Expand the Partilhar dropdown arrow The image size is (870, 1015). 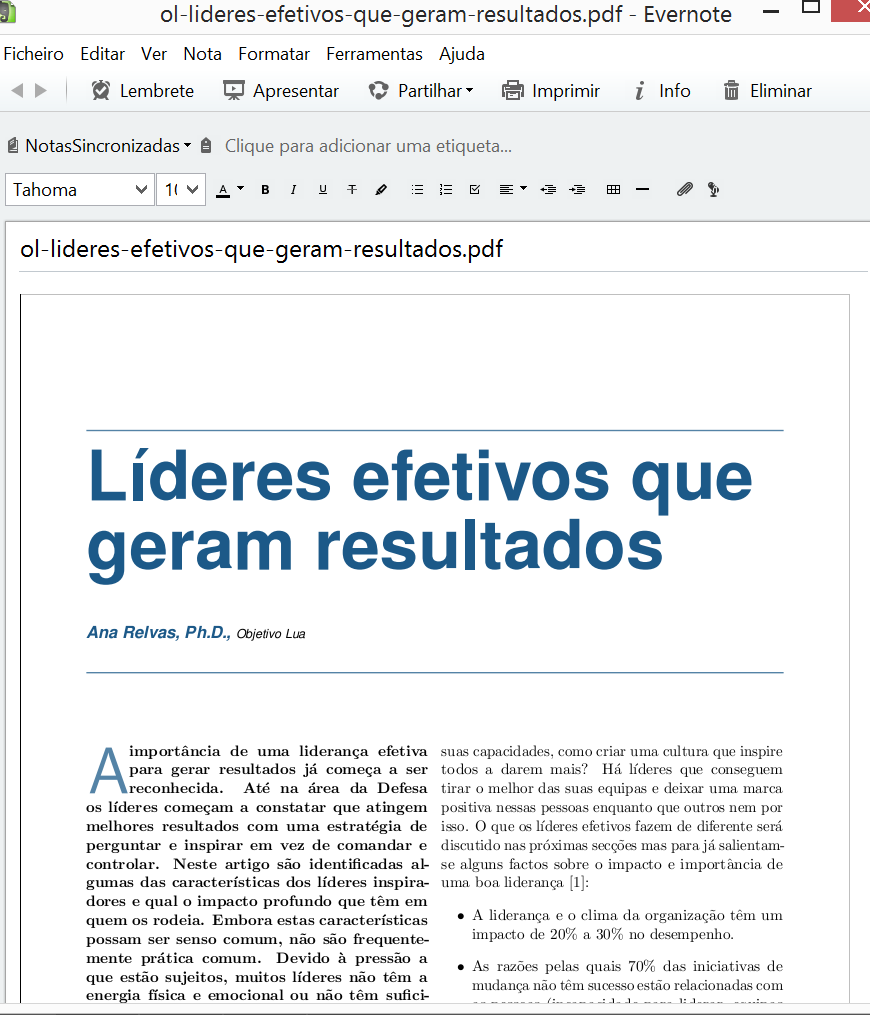coord(469,91)
